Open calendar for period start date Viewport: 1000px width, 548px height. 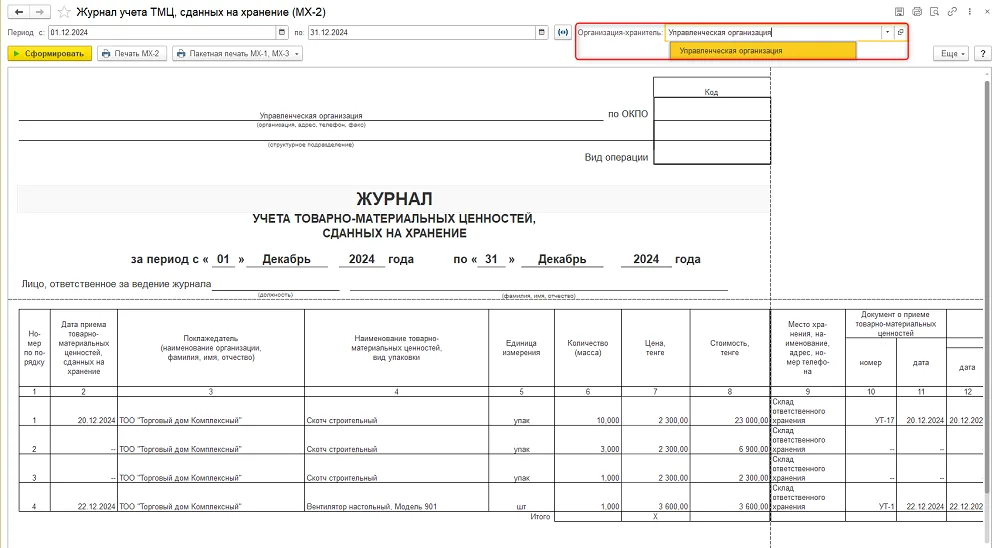tap(282, 32)
